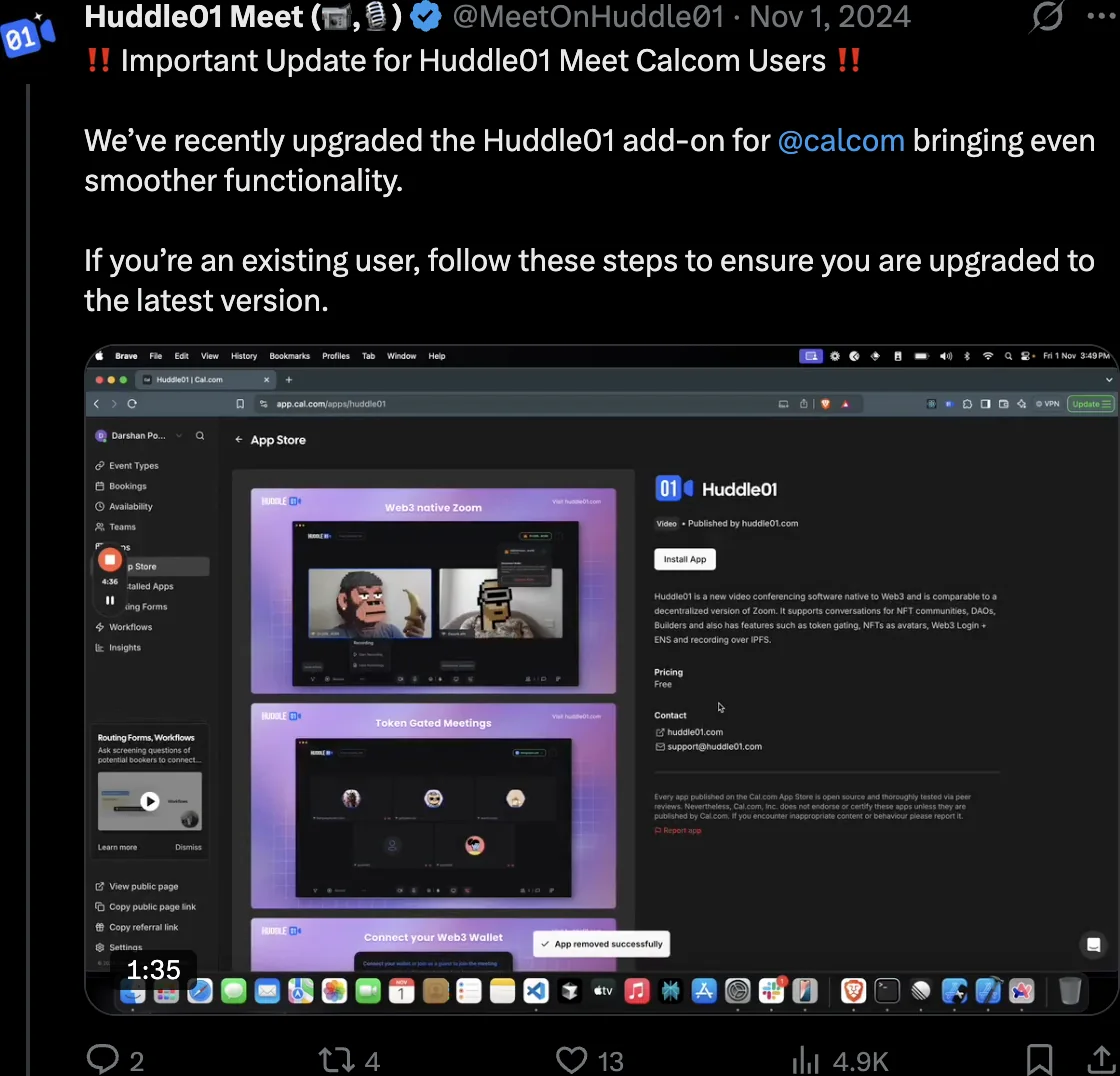Click Copy public page link
The width and height of the screenshot is (1120, 1076).
[152, 907]
